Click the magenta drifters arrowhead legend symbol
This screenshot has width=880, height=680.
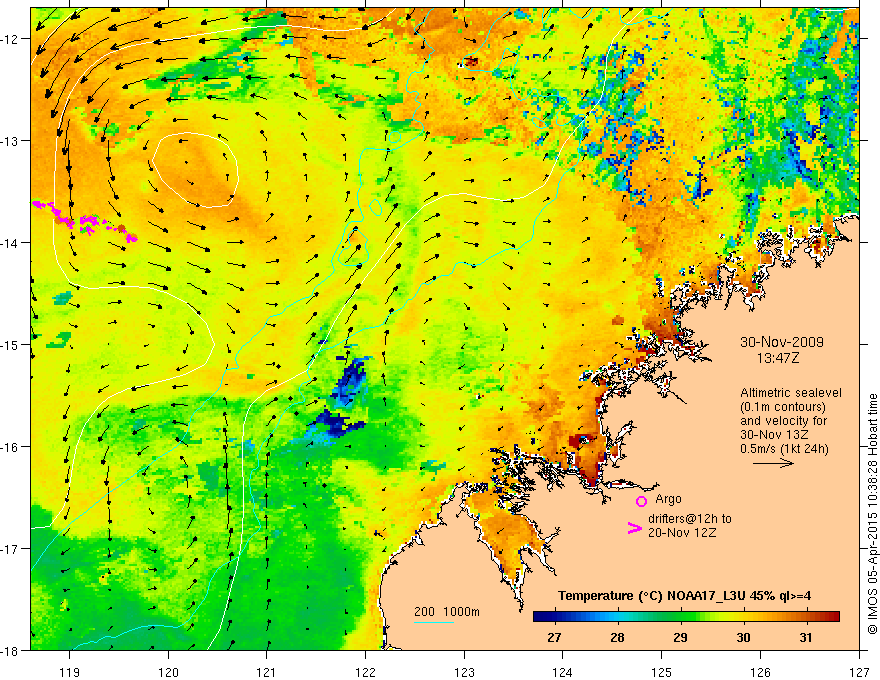click(635, 527)
